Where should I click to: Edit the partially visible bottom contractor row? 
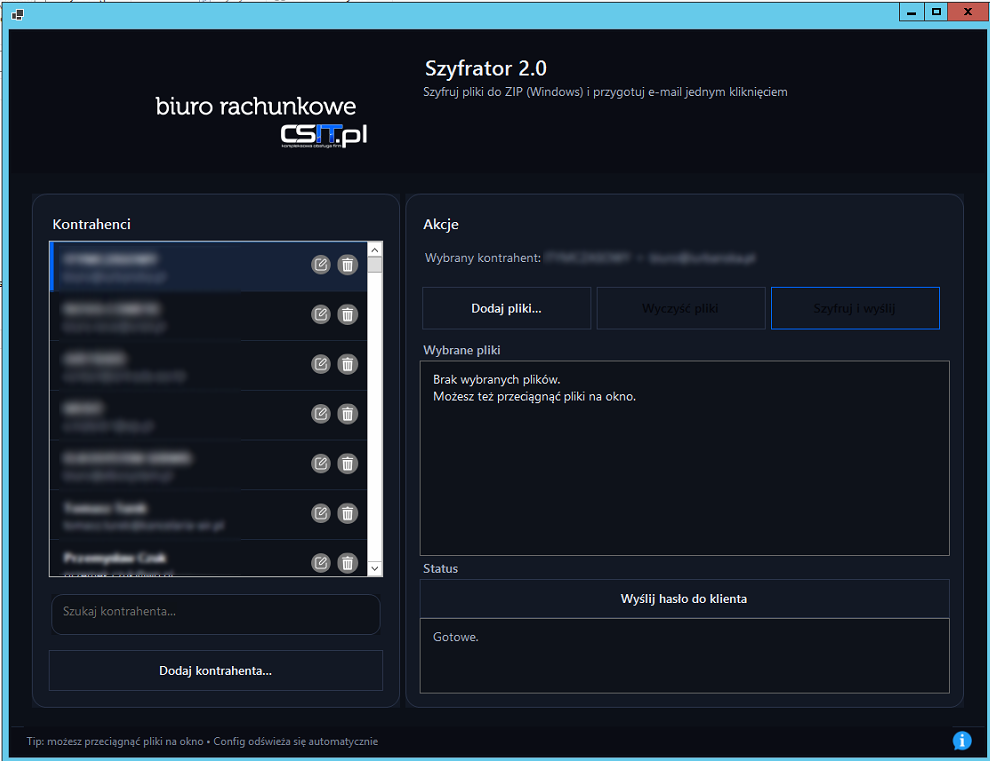click(321, 563)
